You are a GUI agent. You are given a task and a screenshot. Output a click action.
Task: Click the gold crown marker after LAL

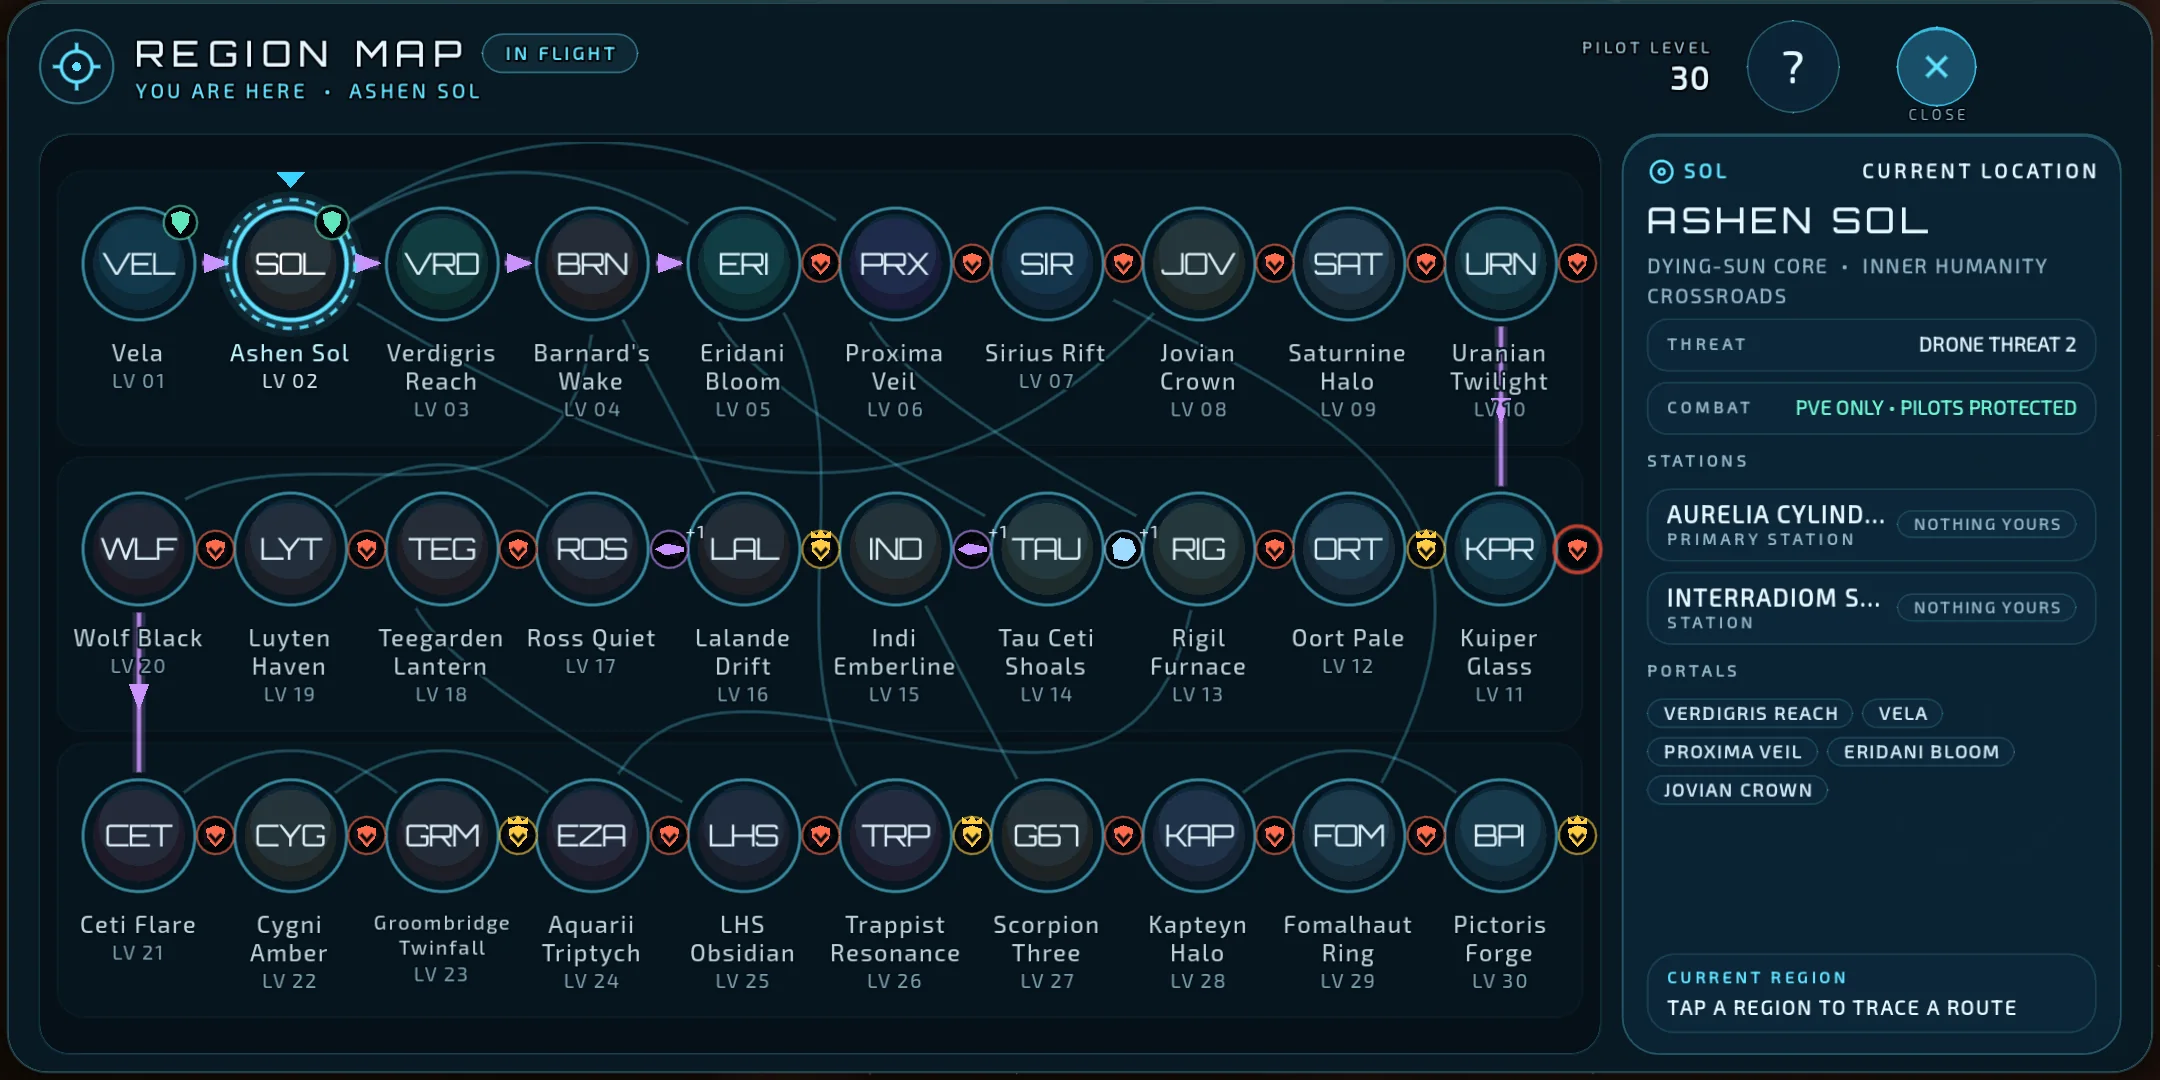coord(821,549)
